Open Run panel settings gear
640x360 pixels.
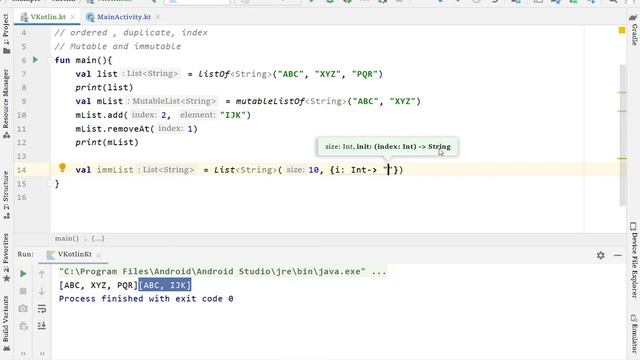tap(600, 255)
